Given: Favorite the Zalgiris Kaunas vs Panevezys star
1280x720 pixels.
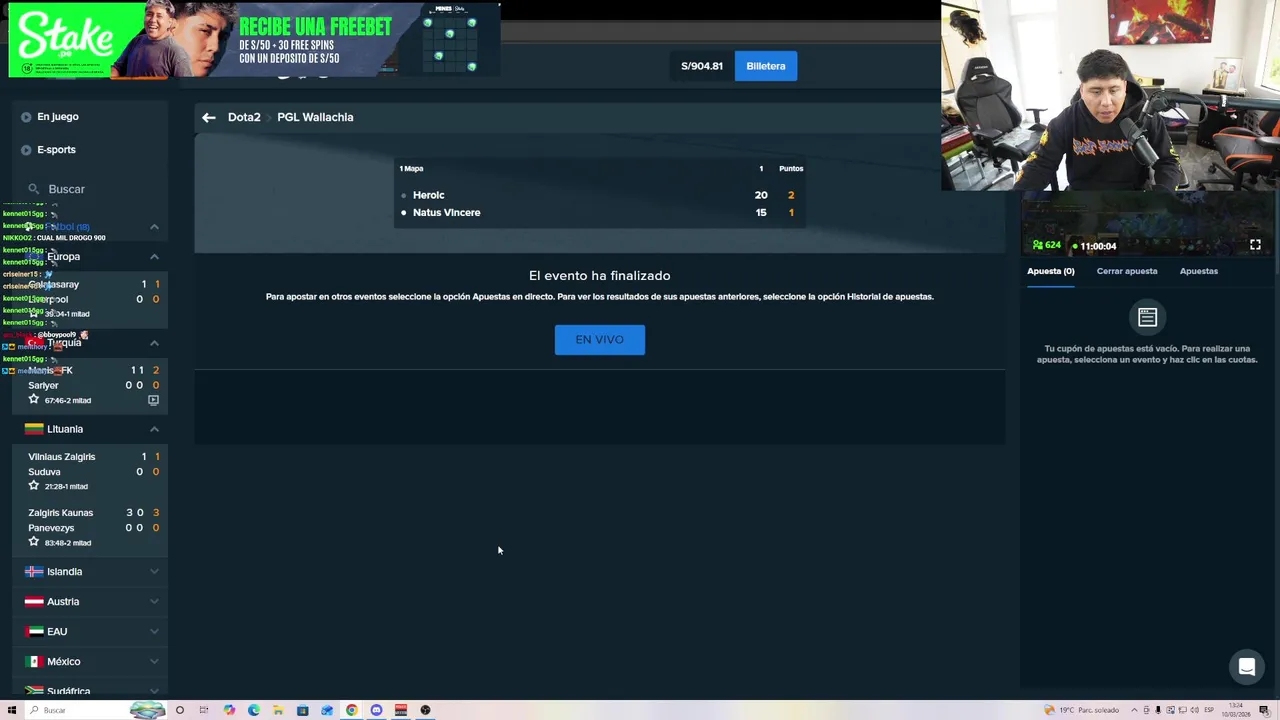Looking at the screenshot, I should (33, 541).
